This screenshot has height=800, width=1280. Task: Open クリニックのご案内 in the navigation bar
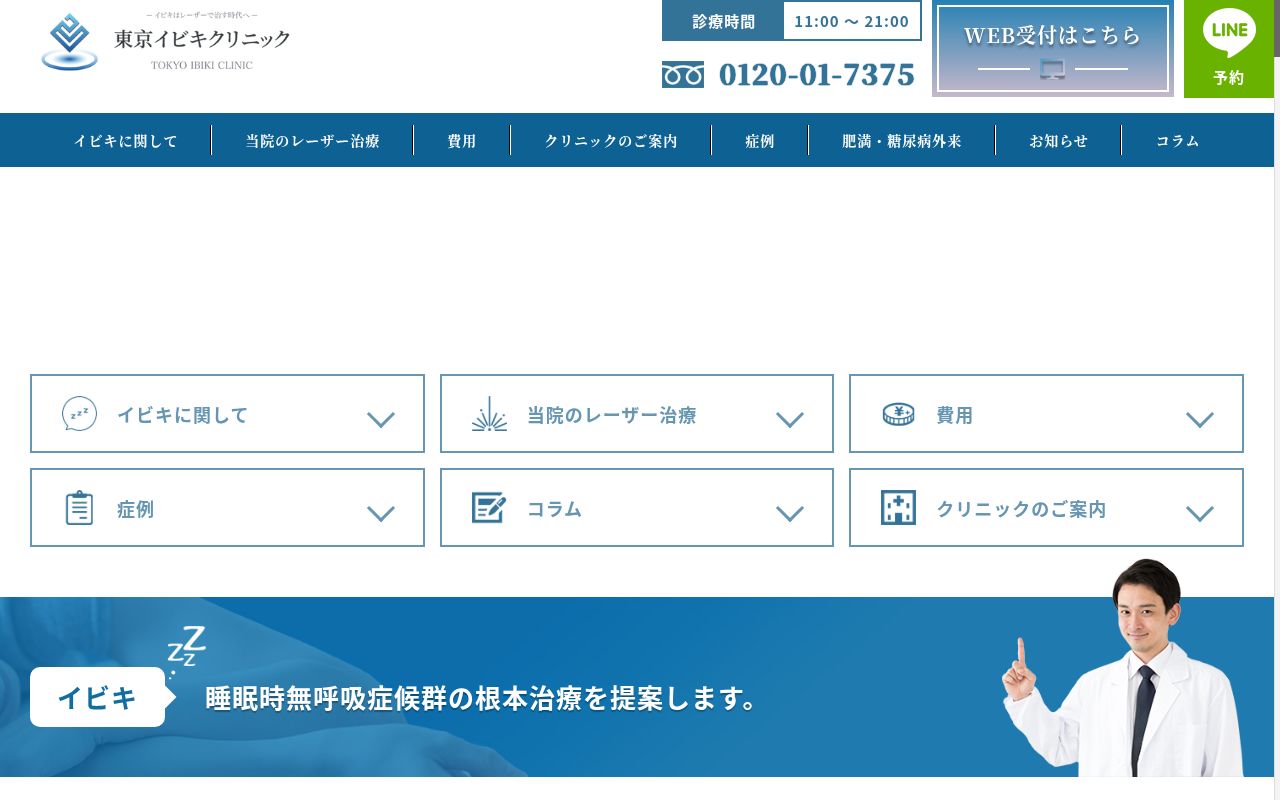(611, 141)
